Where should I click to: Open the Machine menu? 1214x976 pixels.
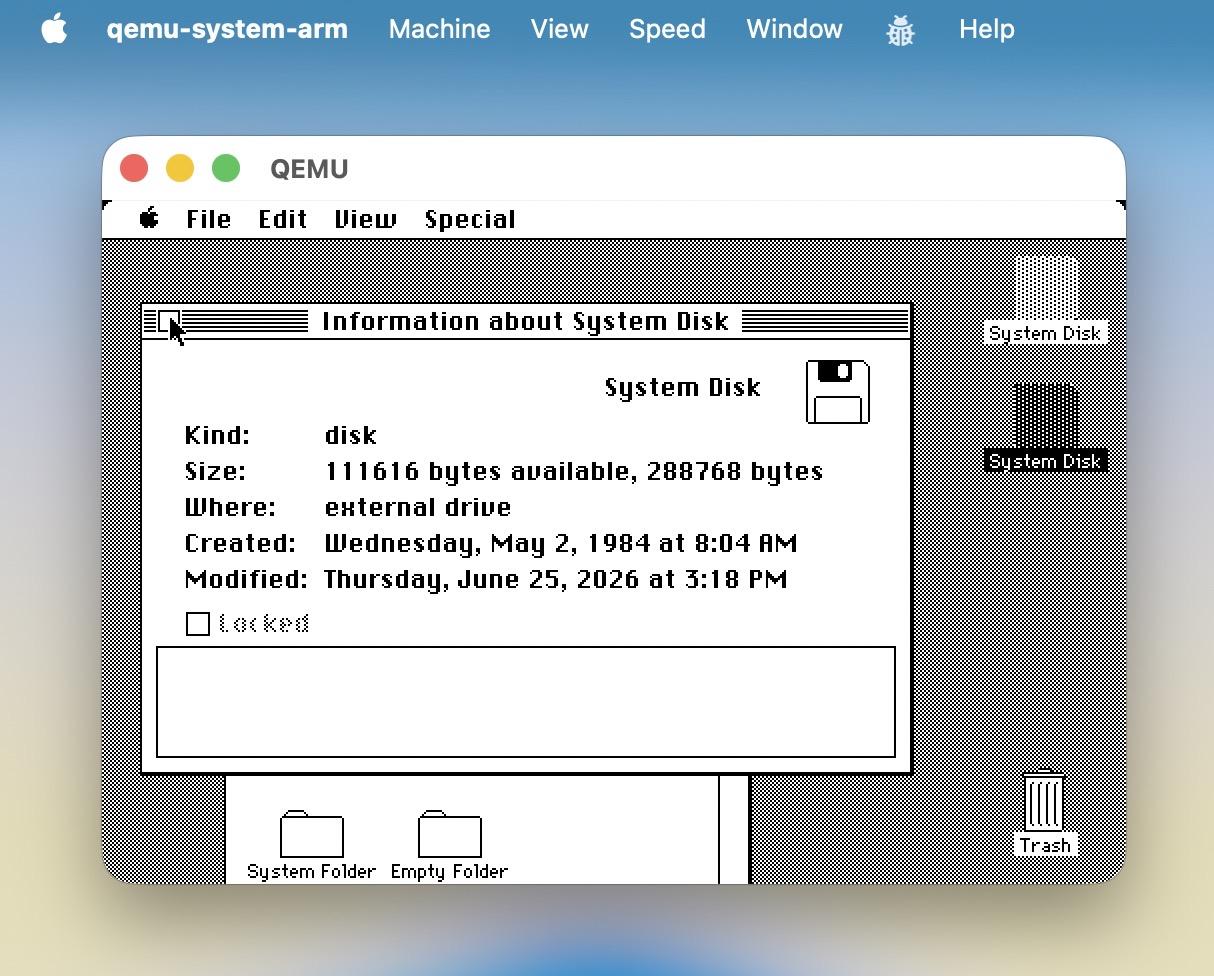[x=439, y=29]
